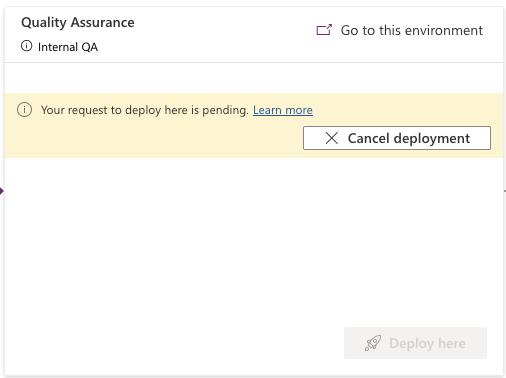Click the X icon in Cancel deployment
Viewport: 506px width, 378px height.
coord(331,138)
